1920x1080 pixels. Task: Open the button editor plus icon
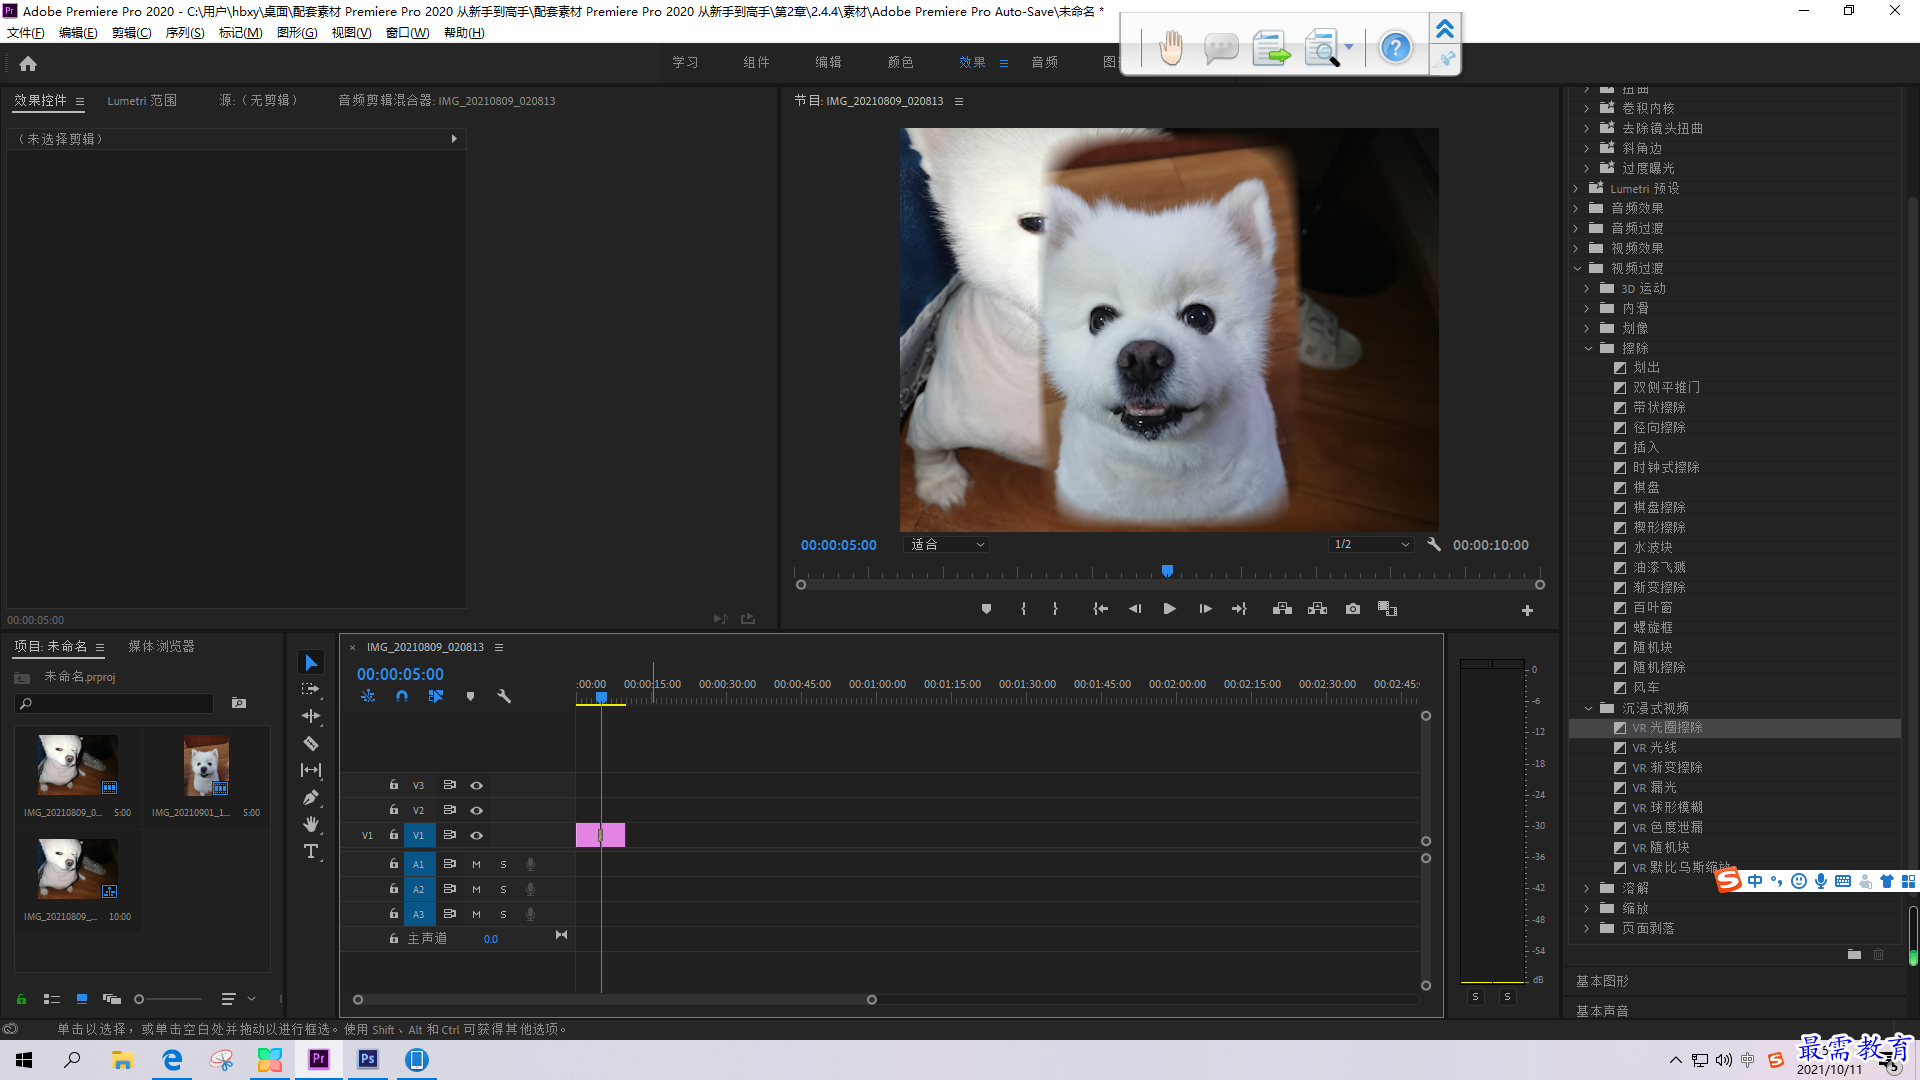tap(1527, 610)
